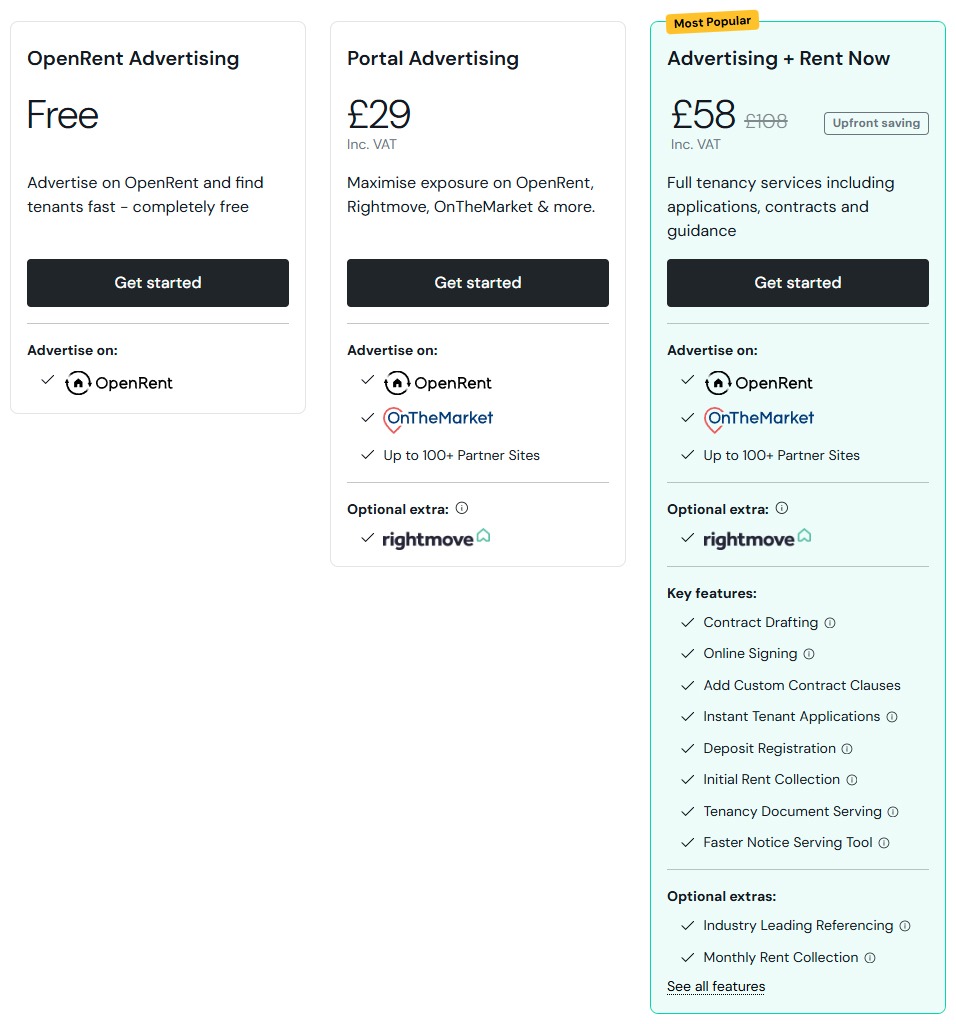Click the Up to 100+ Partner Sites entry
Viewport: 956px width, 1024px height.
point(462,455)
